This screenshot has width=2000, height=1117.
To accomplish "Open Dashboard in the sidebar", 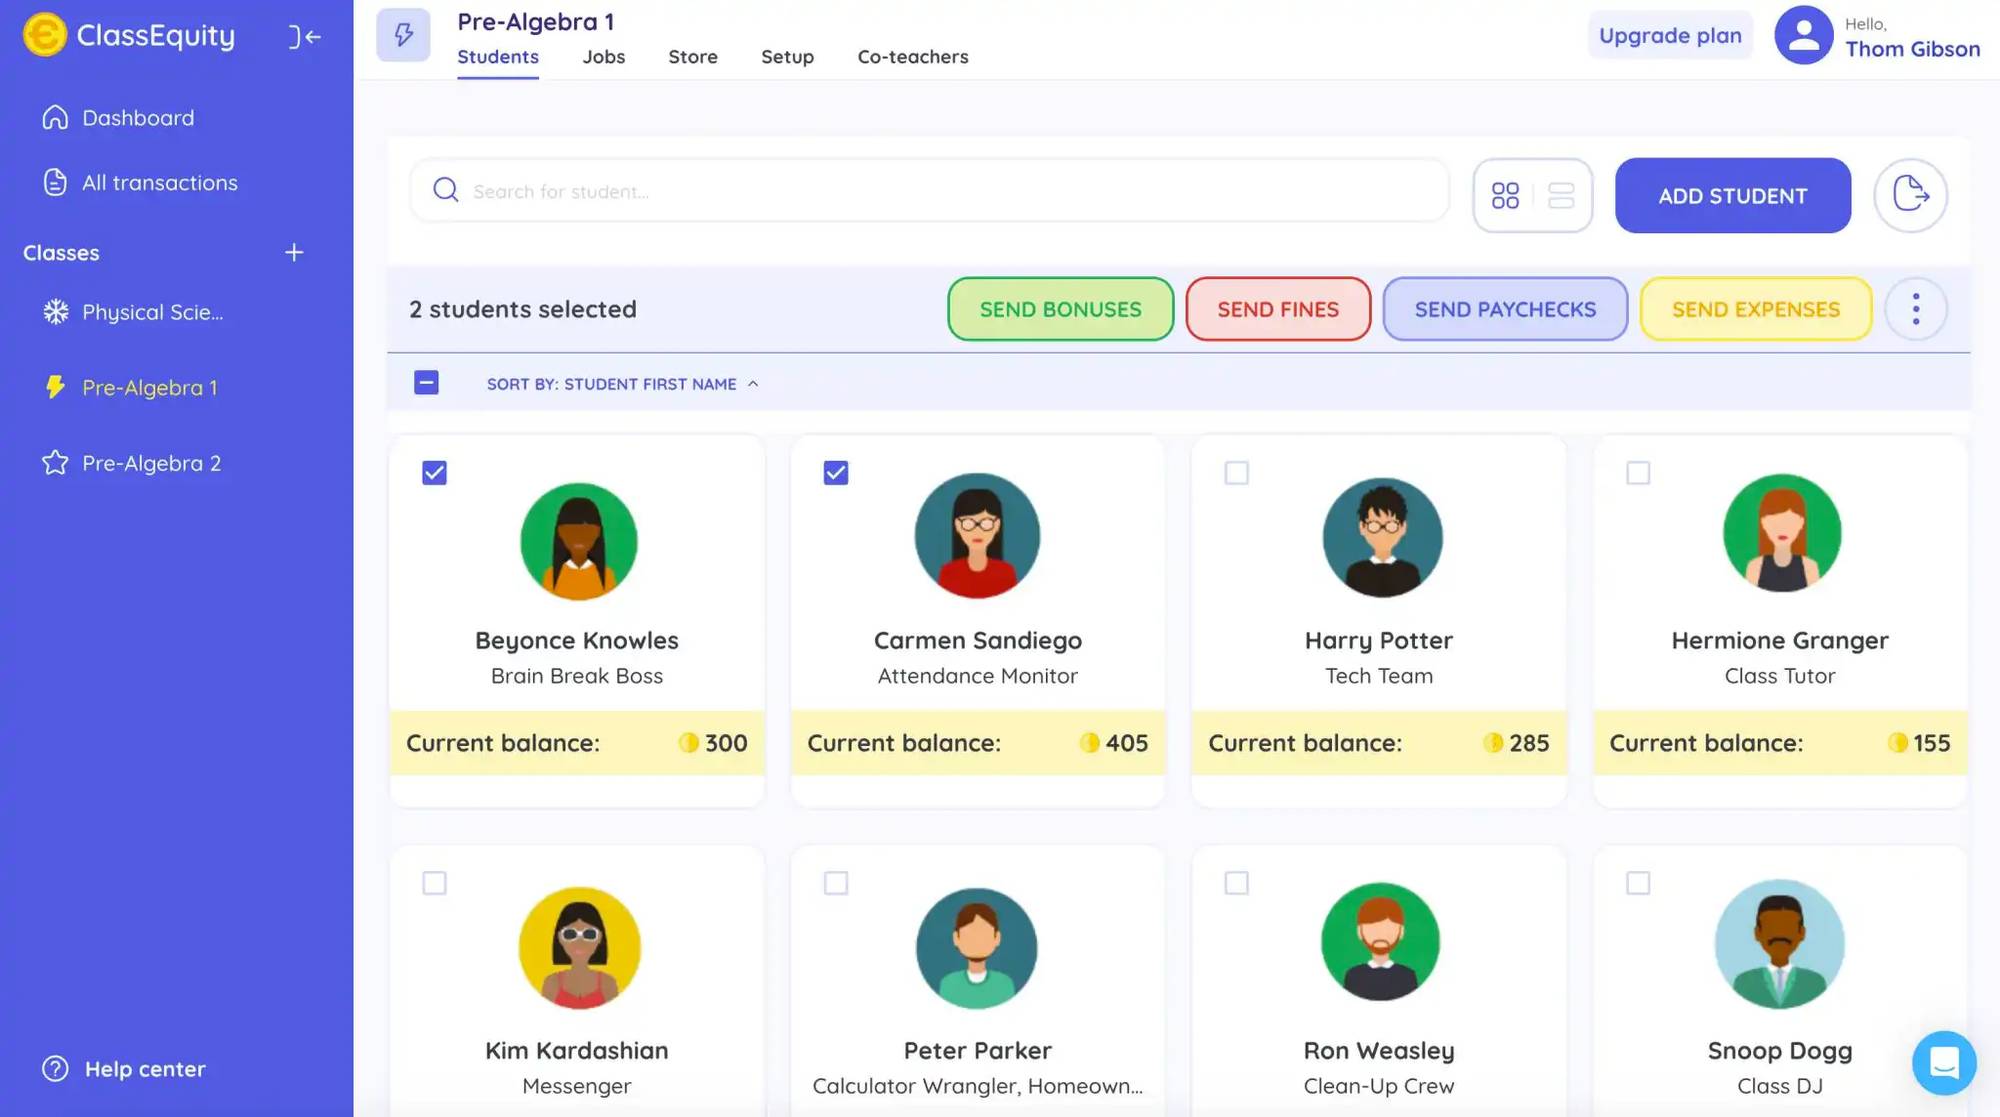I will pyautogui.click(x=138, y=118).
